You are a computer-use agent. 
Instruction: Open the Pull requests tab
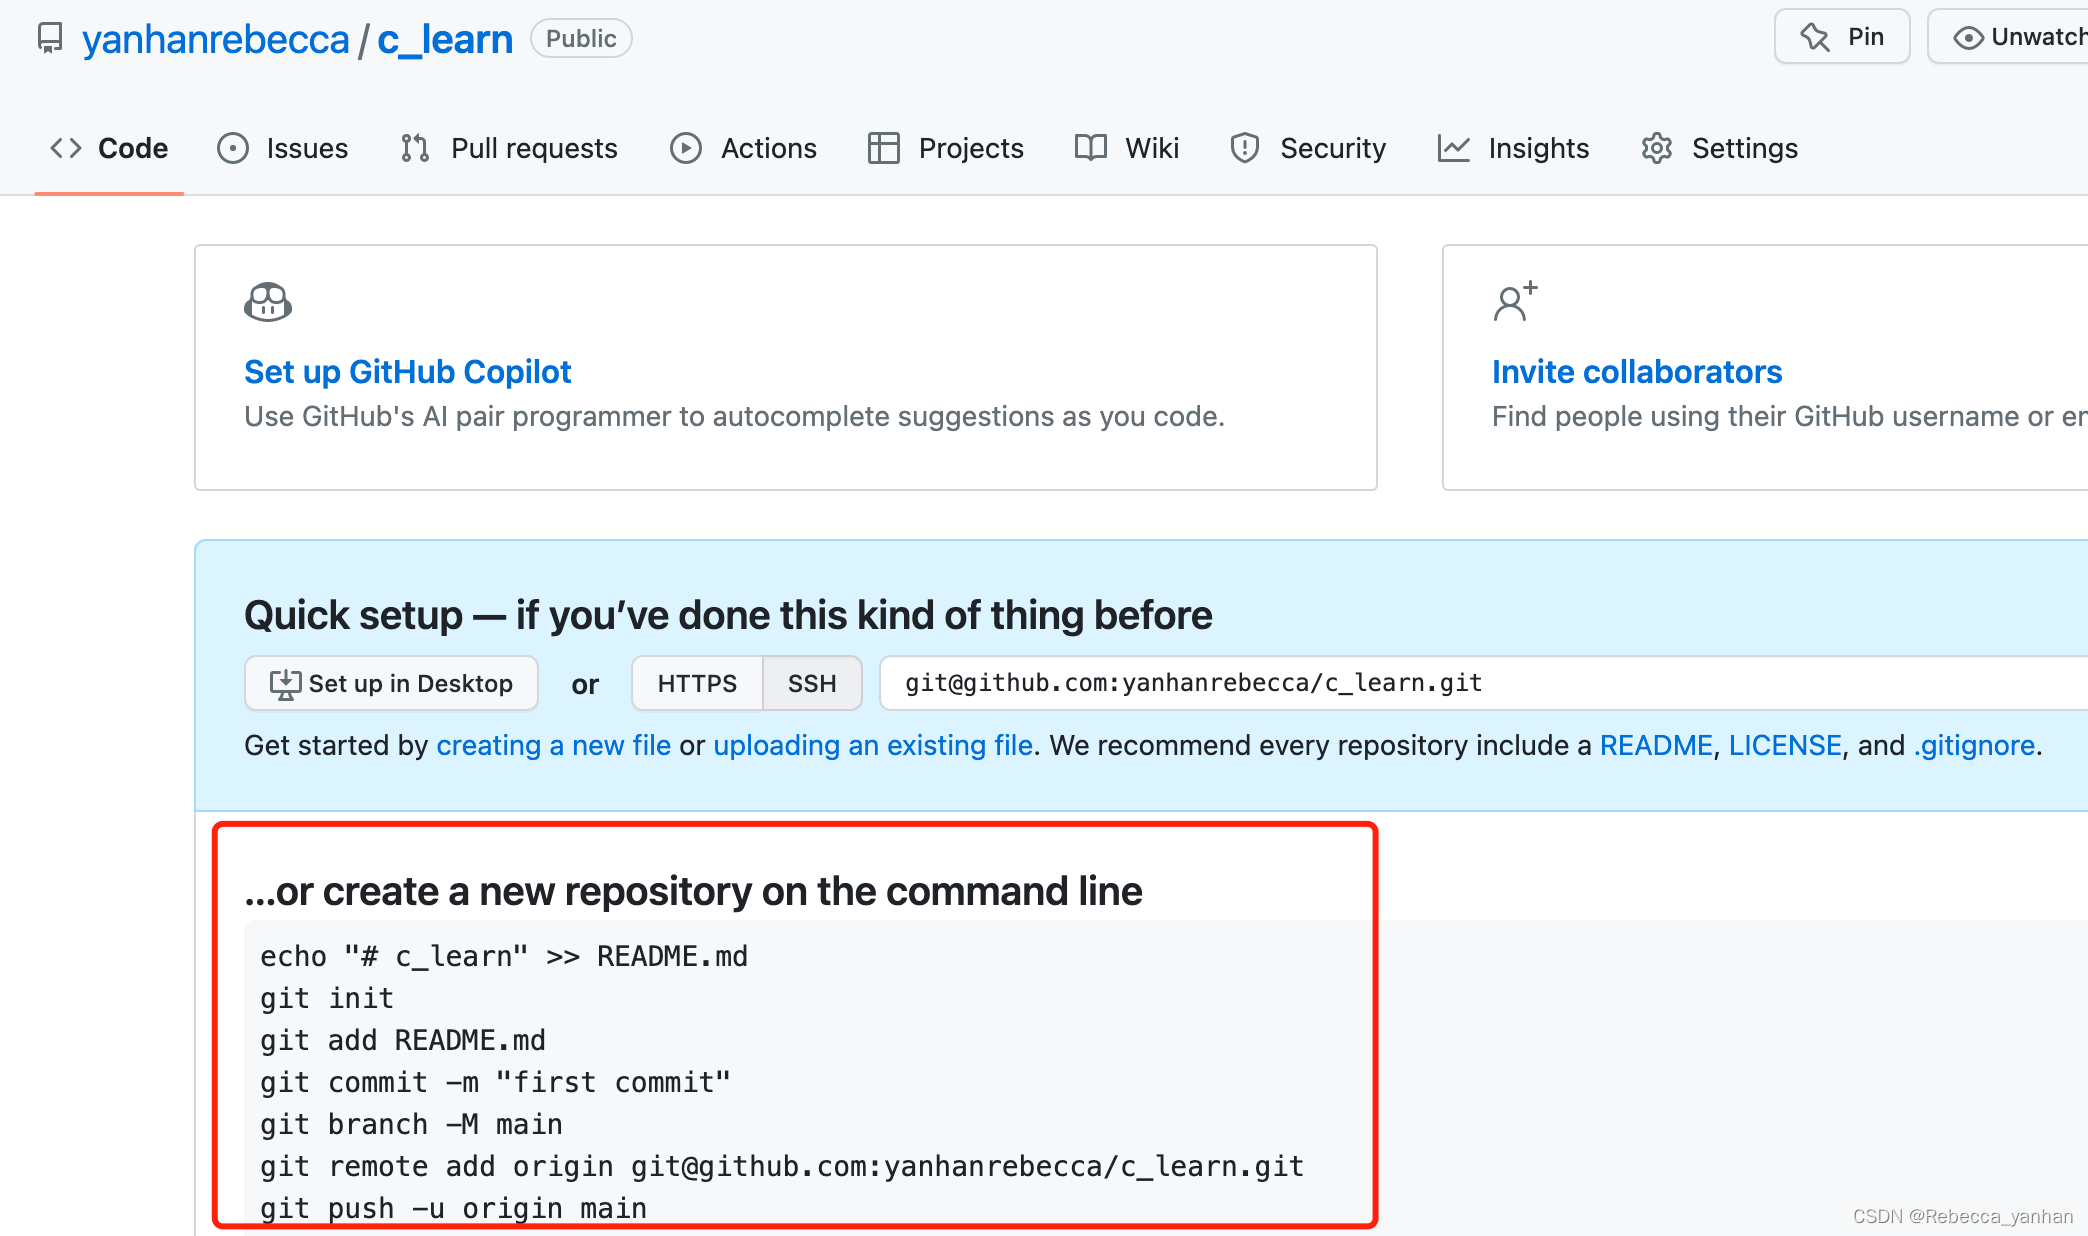point(509,148)
